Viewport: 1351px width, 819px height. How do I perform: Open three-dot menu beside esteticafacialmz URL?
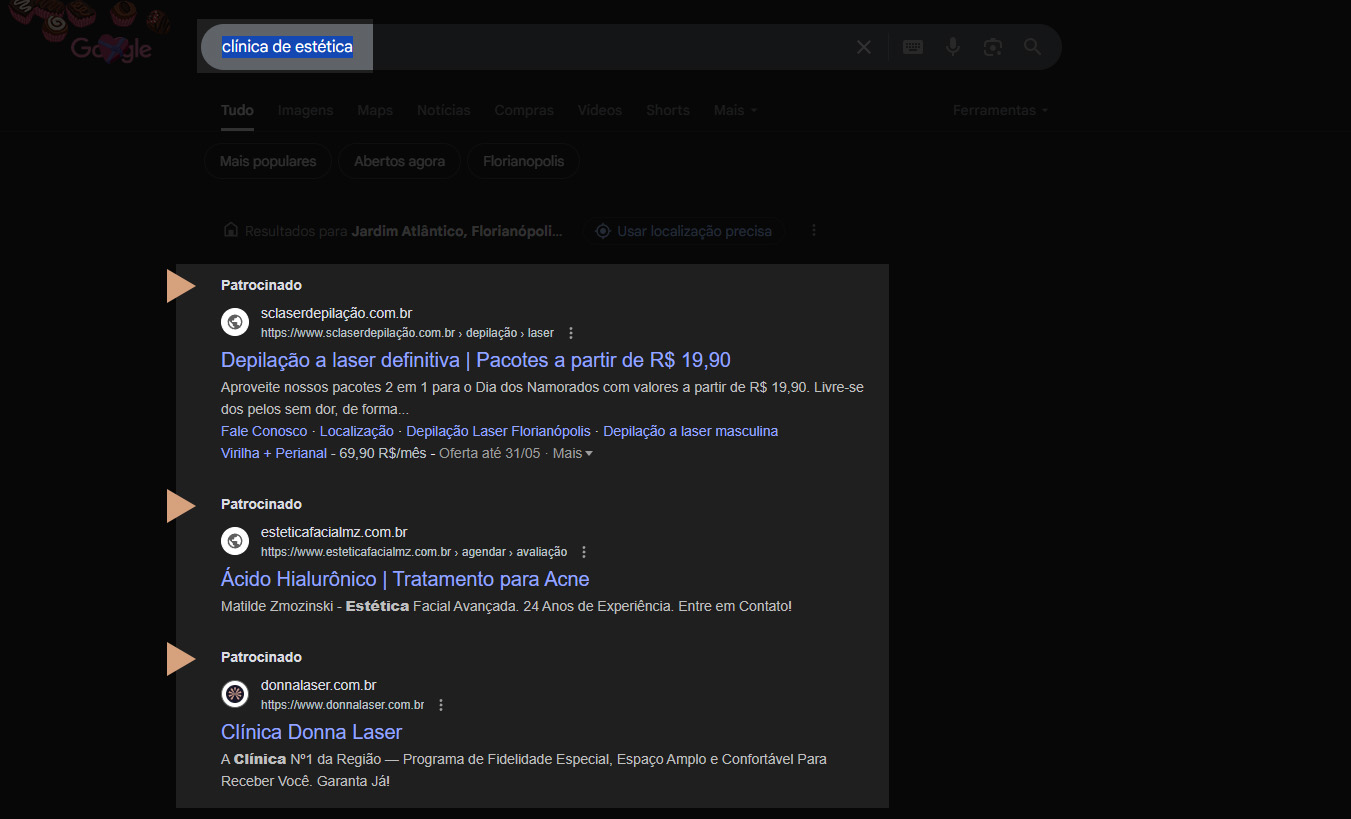[584, 552]
